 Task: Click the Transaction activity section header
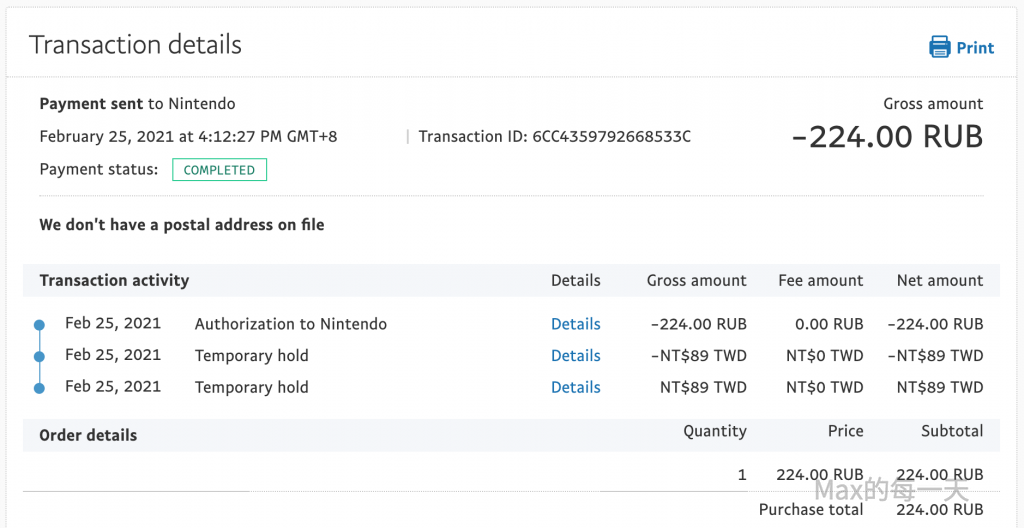tap(114, 281)
